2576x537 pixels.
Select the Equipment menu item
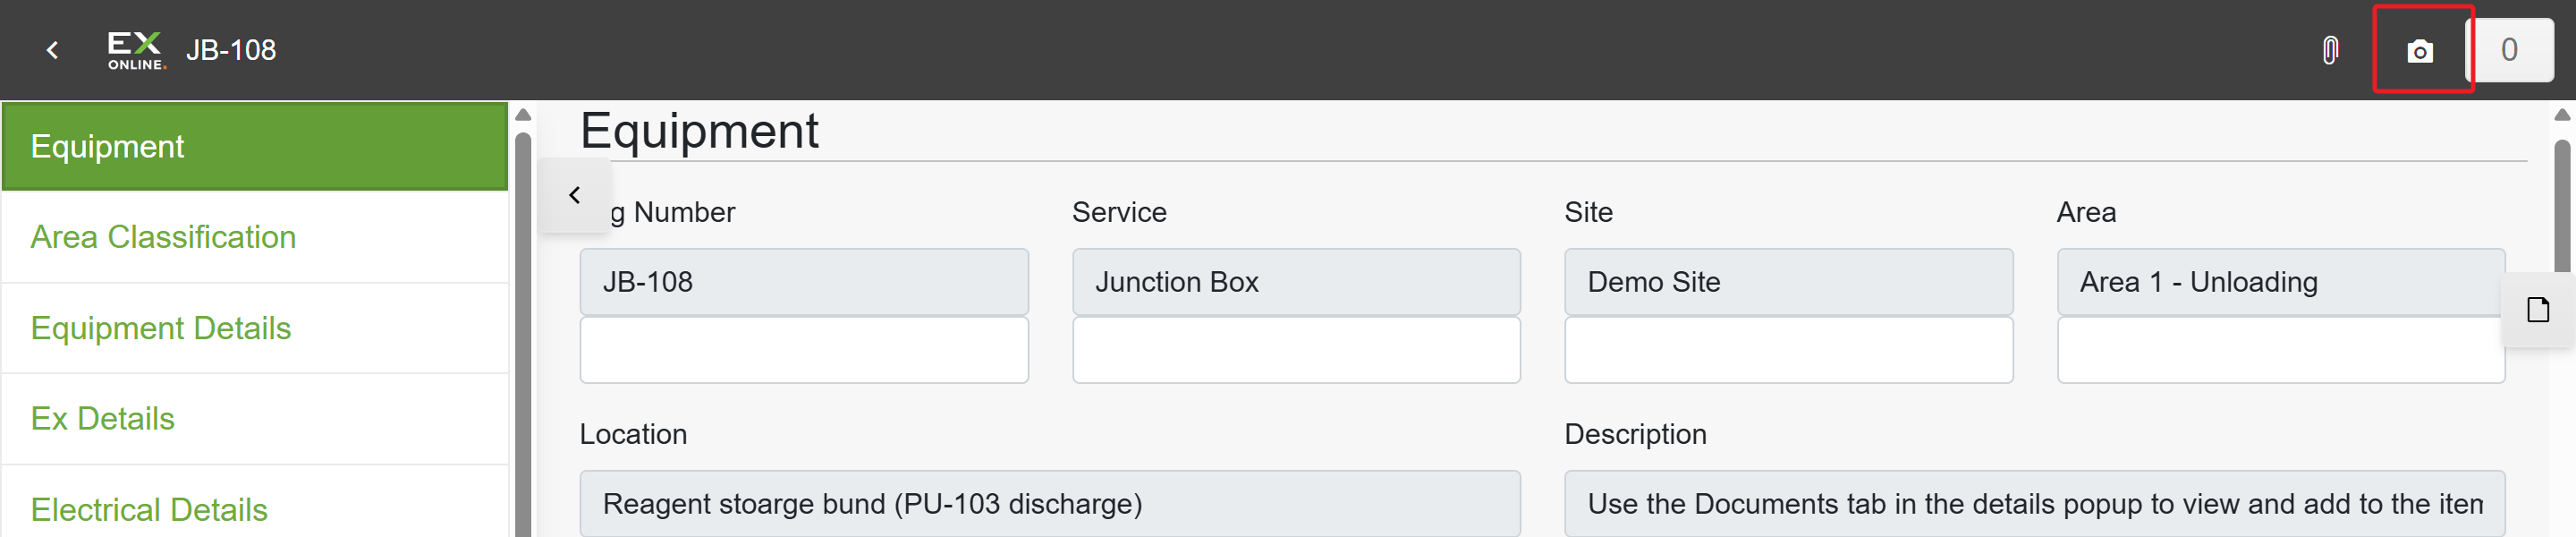[x=256, y=147]
